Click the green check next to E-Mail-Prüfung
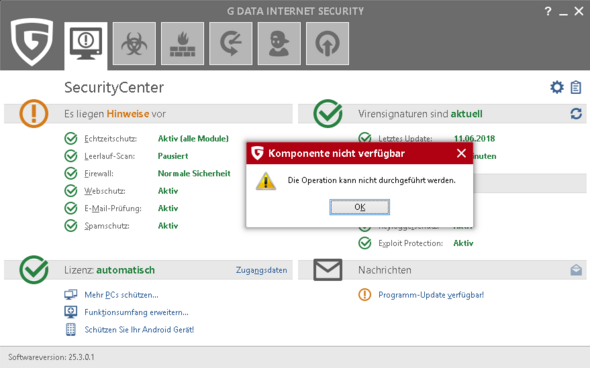Screen dimensions: 590x368 pyautogui.click(x=71, y=208)
